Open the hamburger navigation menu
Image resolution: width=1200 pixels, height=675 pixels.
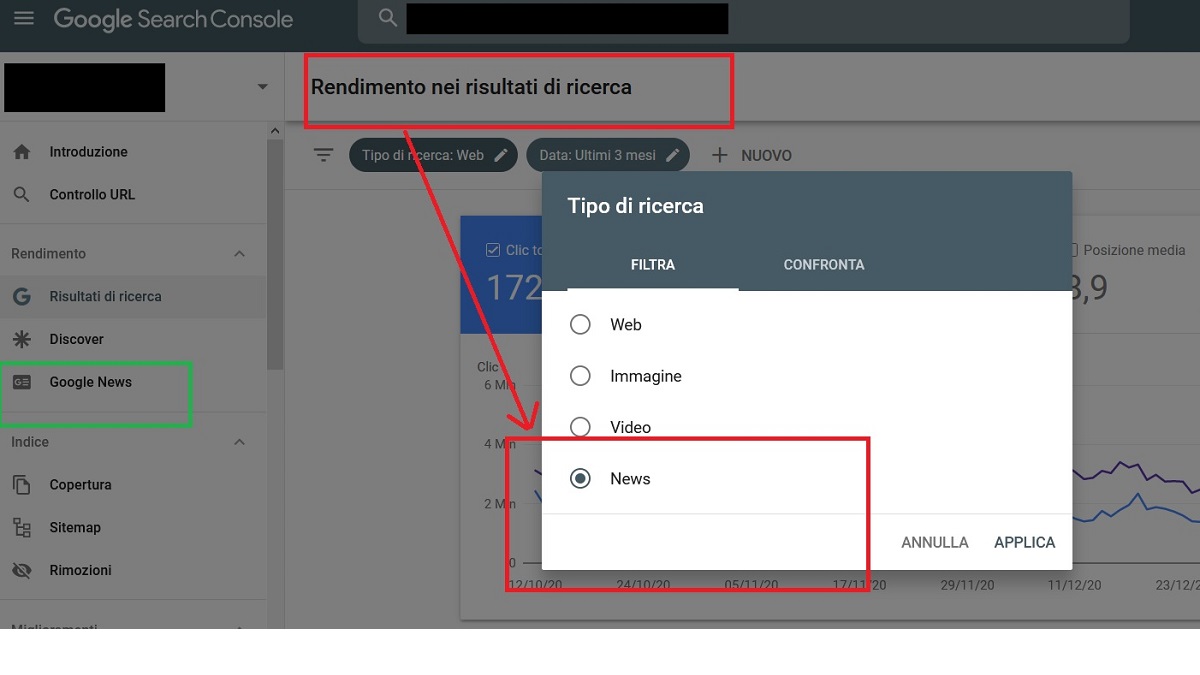(23, 18)
